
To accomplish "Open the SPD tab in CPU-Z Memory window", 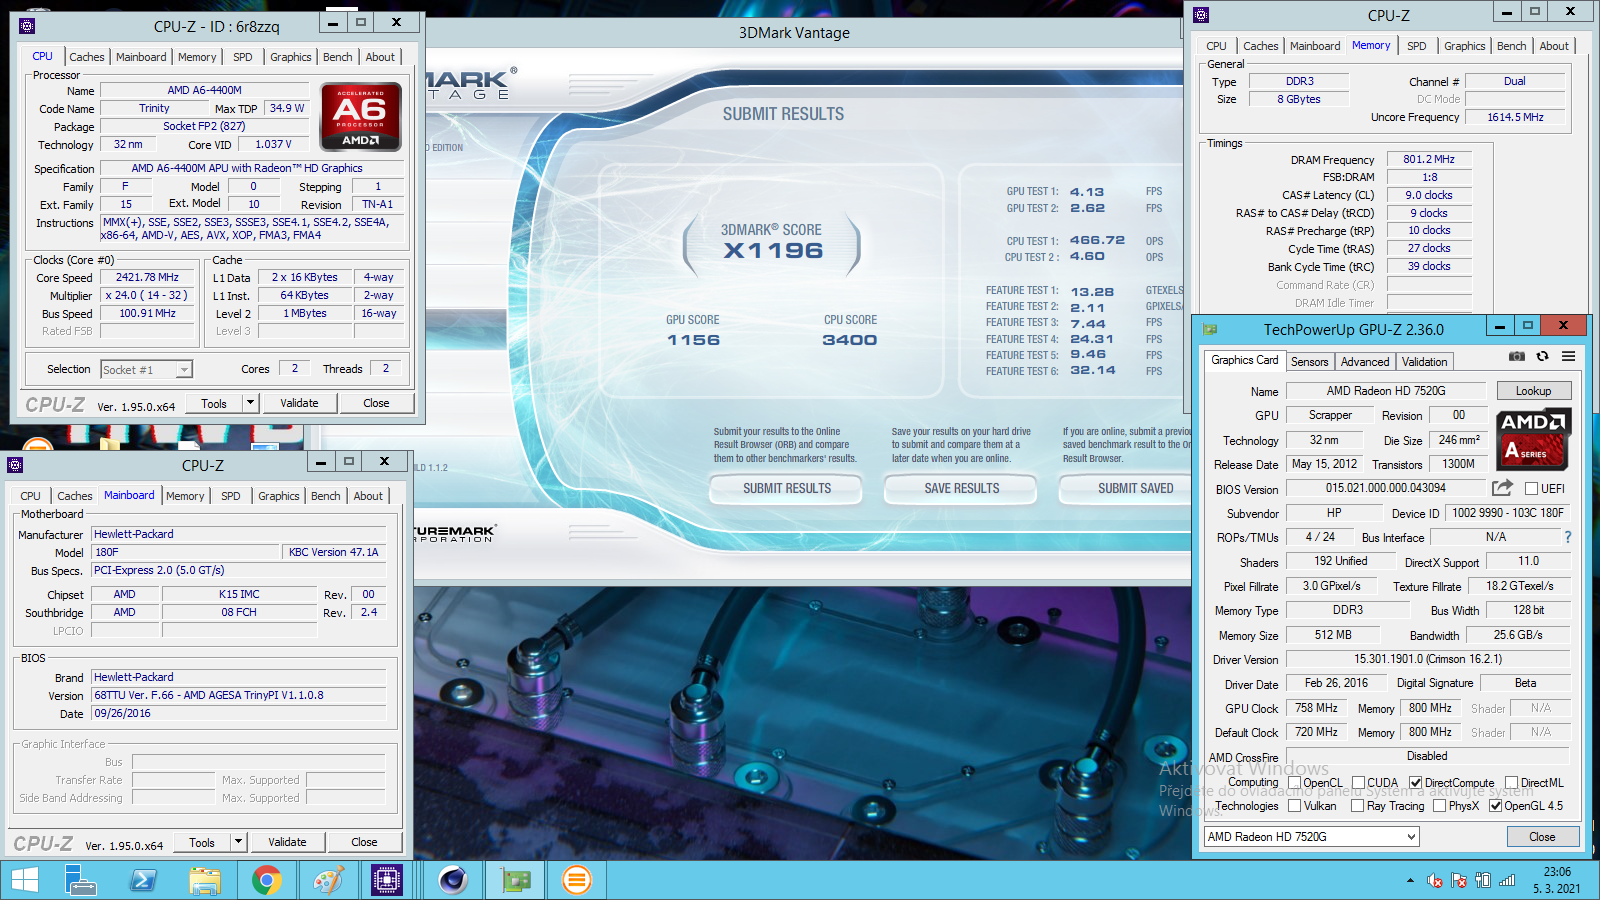I will [1416, 46].
